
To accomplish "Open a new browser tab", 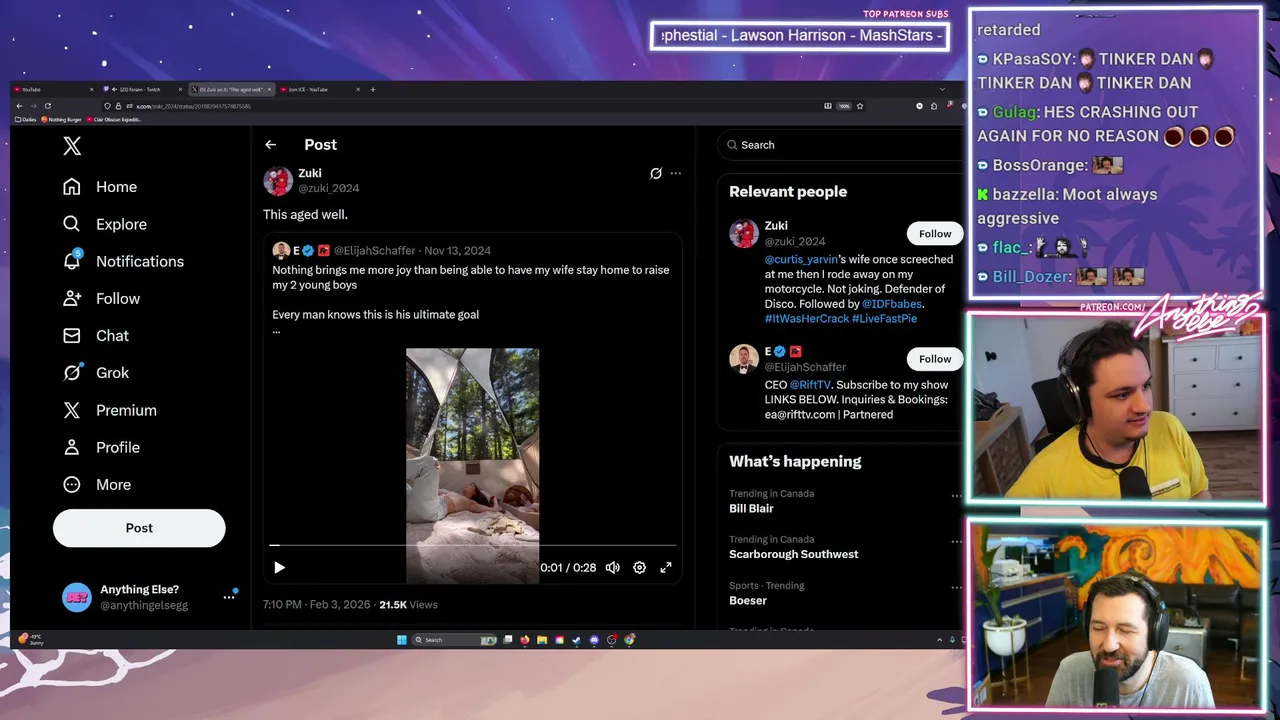I will (x=373, y=89).
